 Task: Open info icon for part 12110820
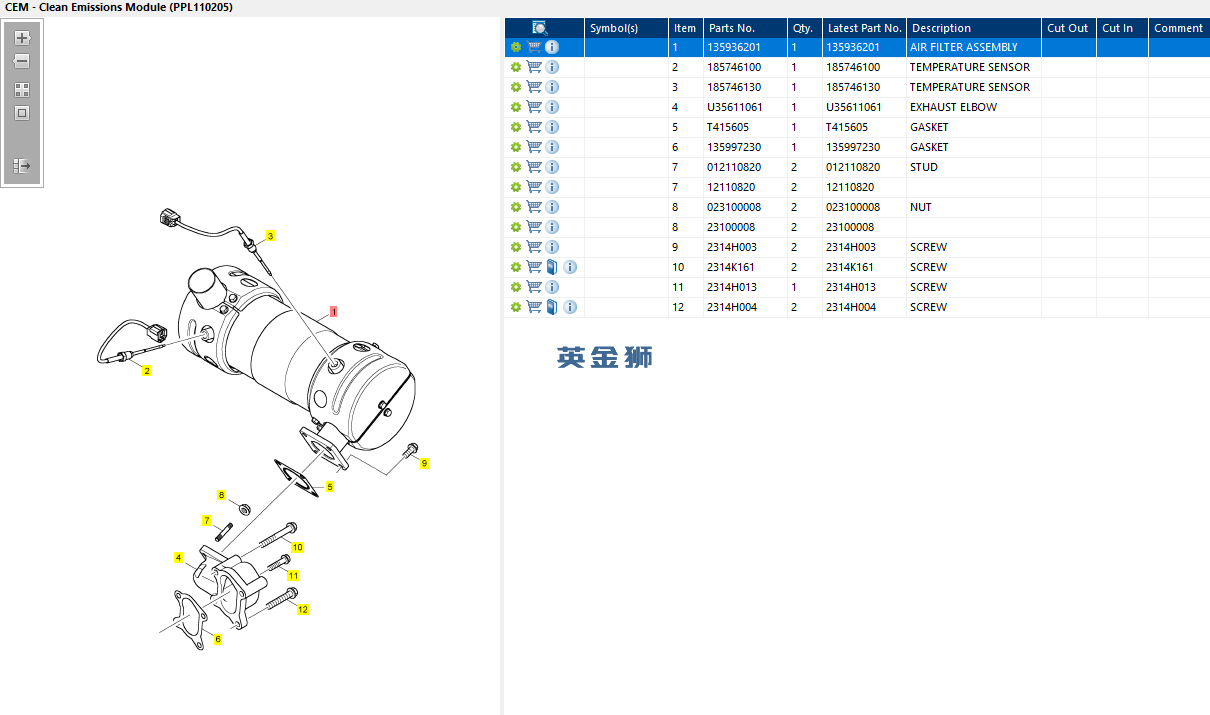click(x=552, y=187)
